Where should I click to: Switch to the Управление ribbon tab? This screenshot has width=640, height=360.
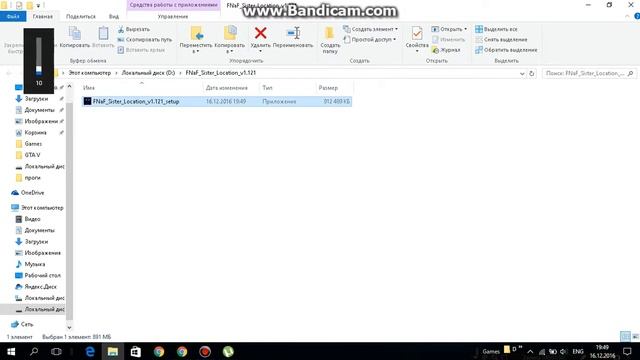pos(173,17)
